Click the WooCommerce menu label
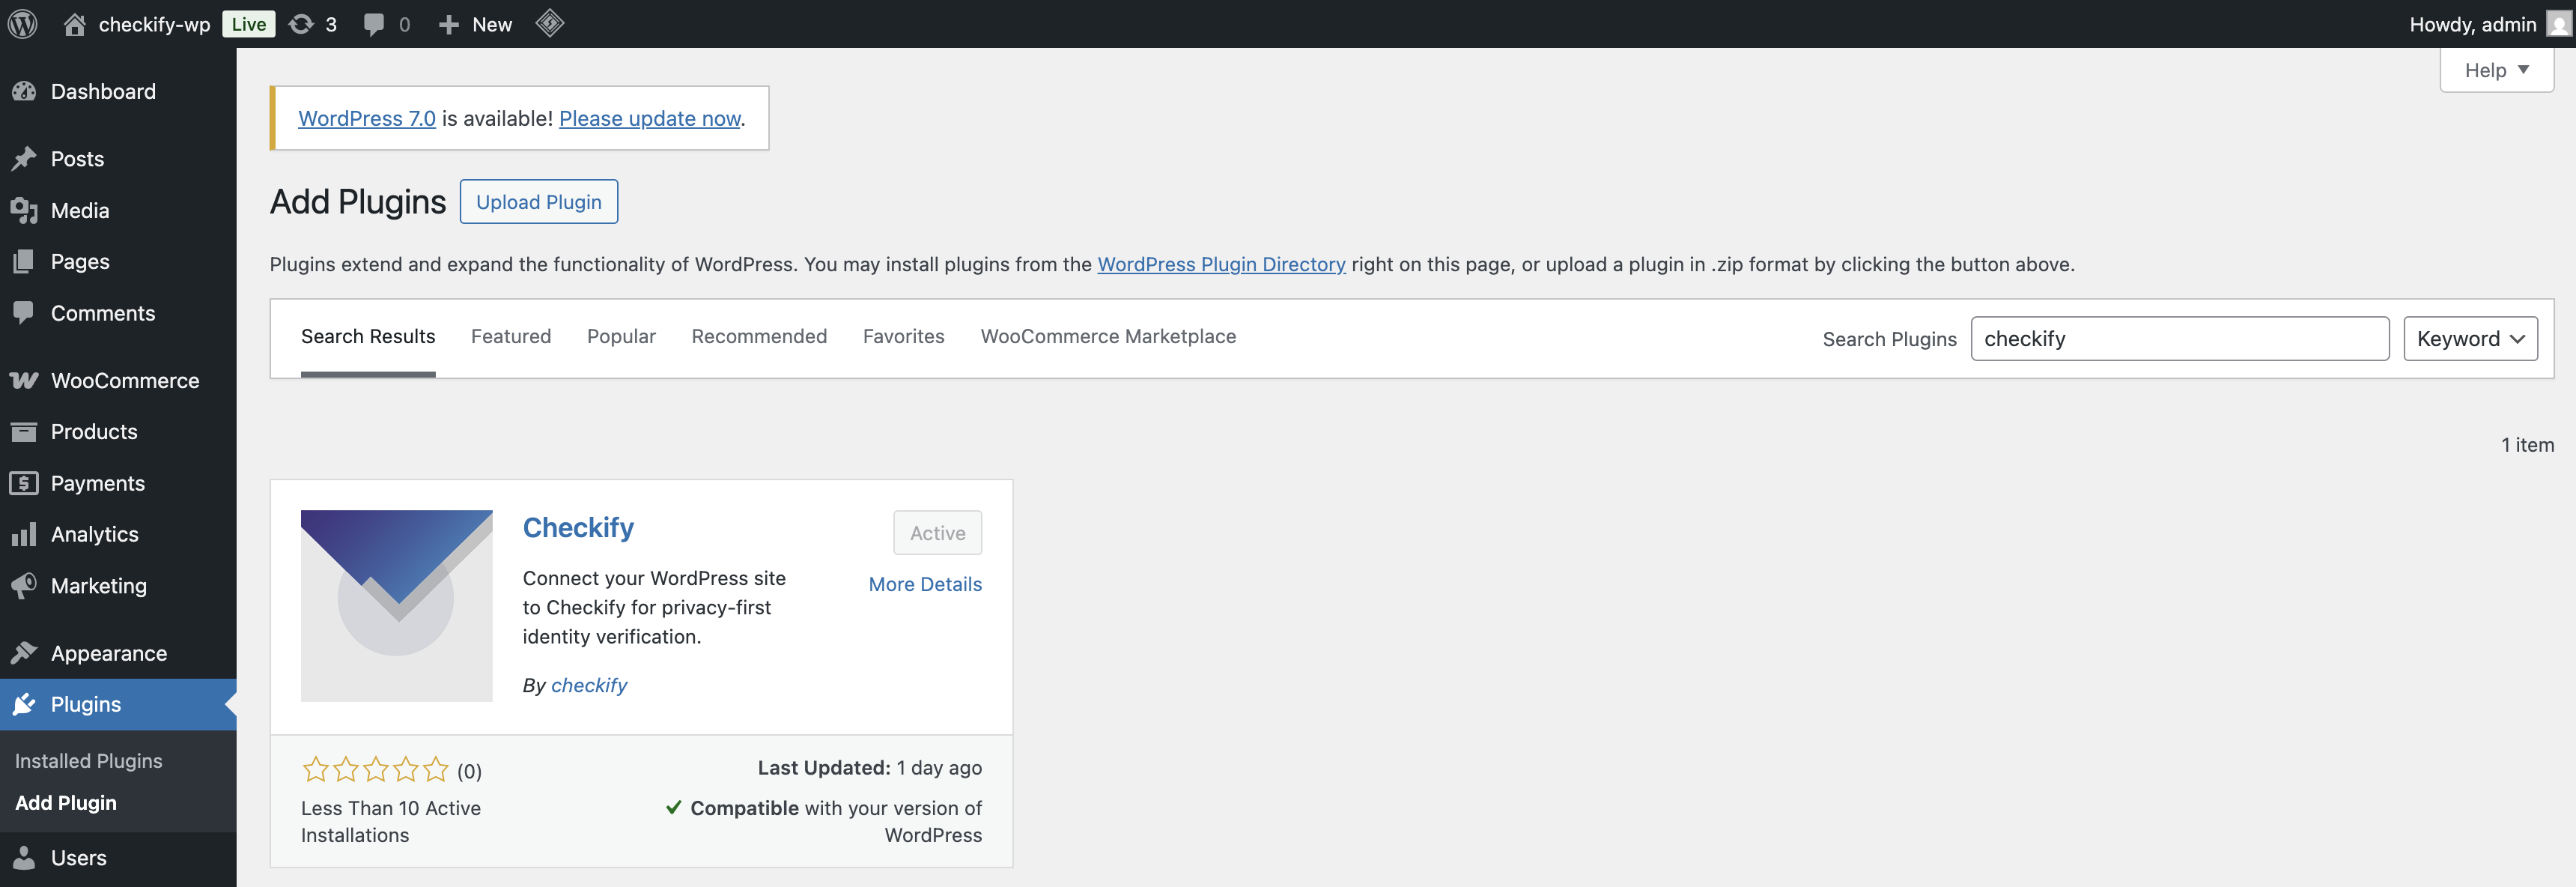 point(125,381)
